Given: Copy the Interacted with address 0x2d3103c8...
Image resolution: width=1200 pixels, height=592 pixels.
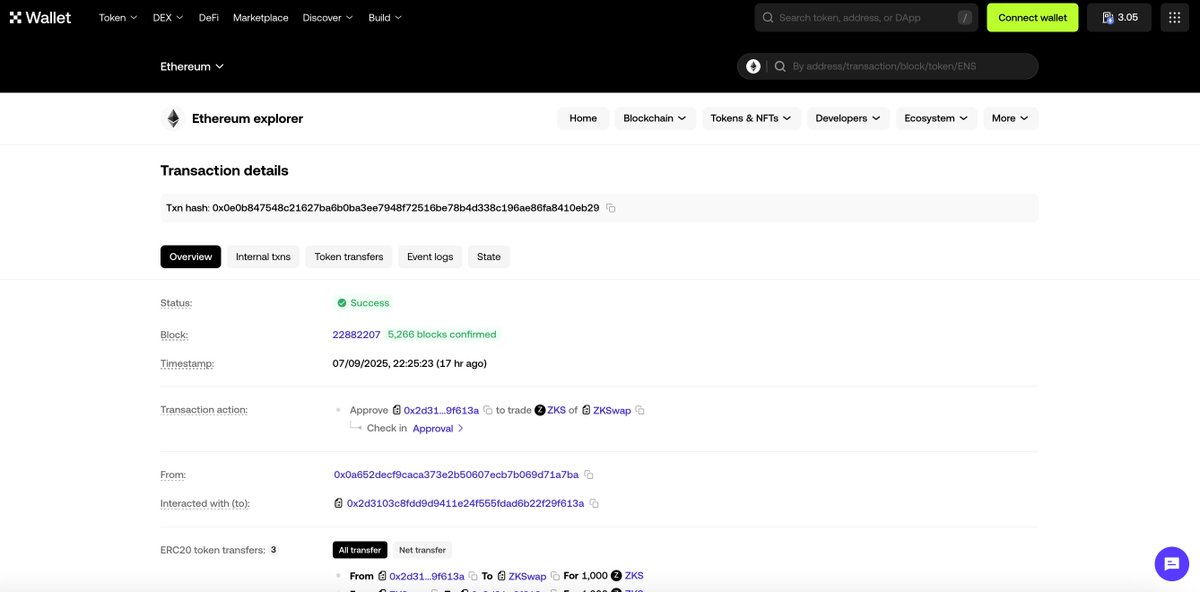Looking at the screenshot, I should 594,503.
